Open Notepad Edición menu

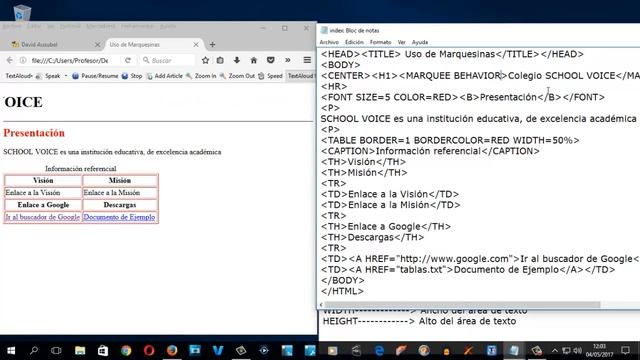(x=354, y=42)
